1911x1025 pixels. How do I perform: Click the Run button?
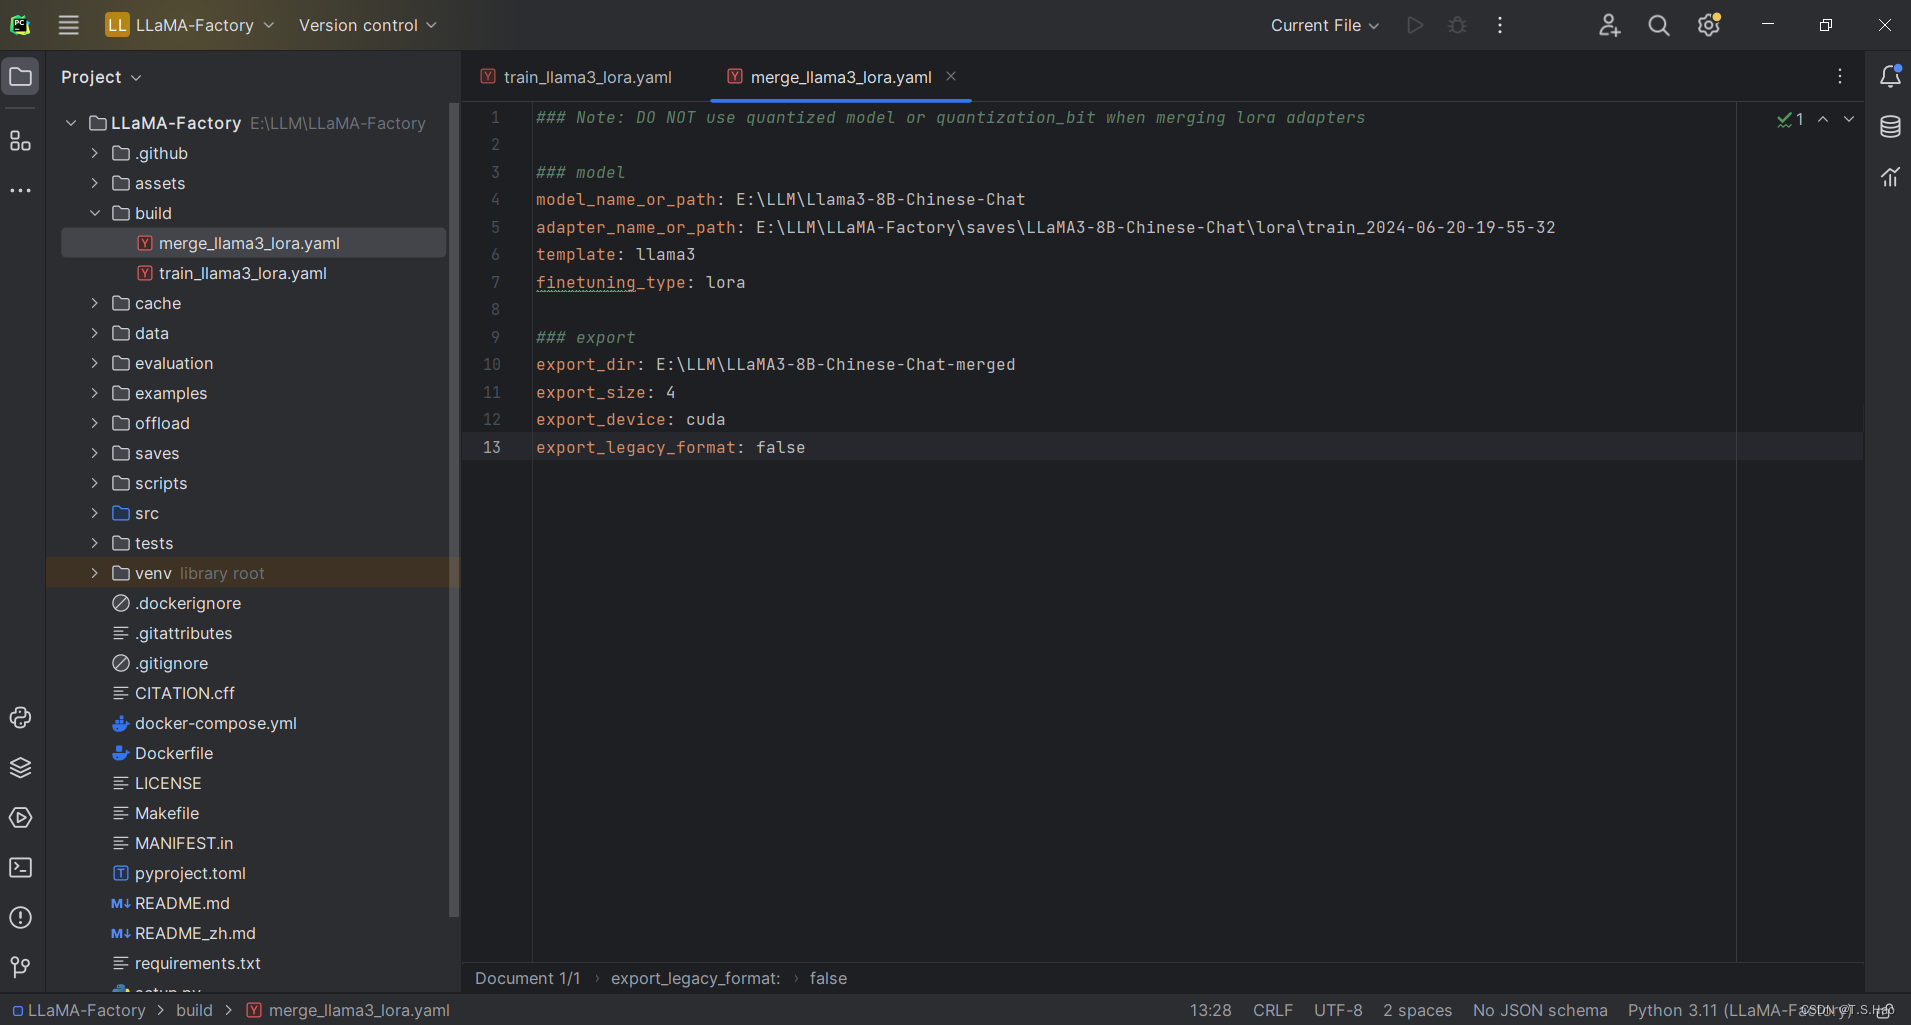[1415, 25]
